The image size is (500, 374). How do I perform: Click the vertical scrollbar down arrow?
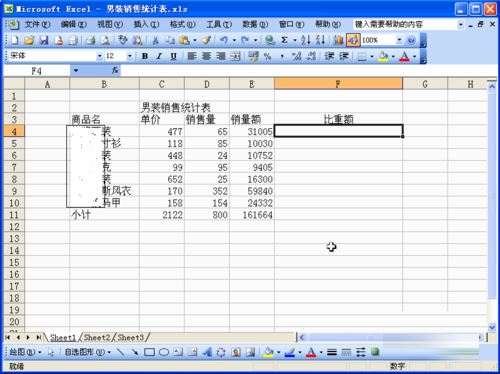(492, 327)
